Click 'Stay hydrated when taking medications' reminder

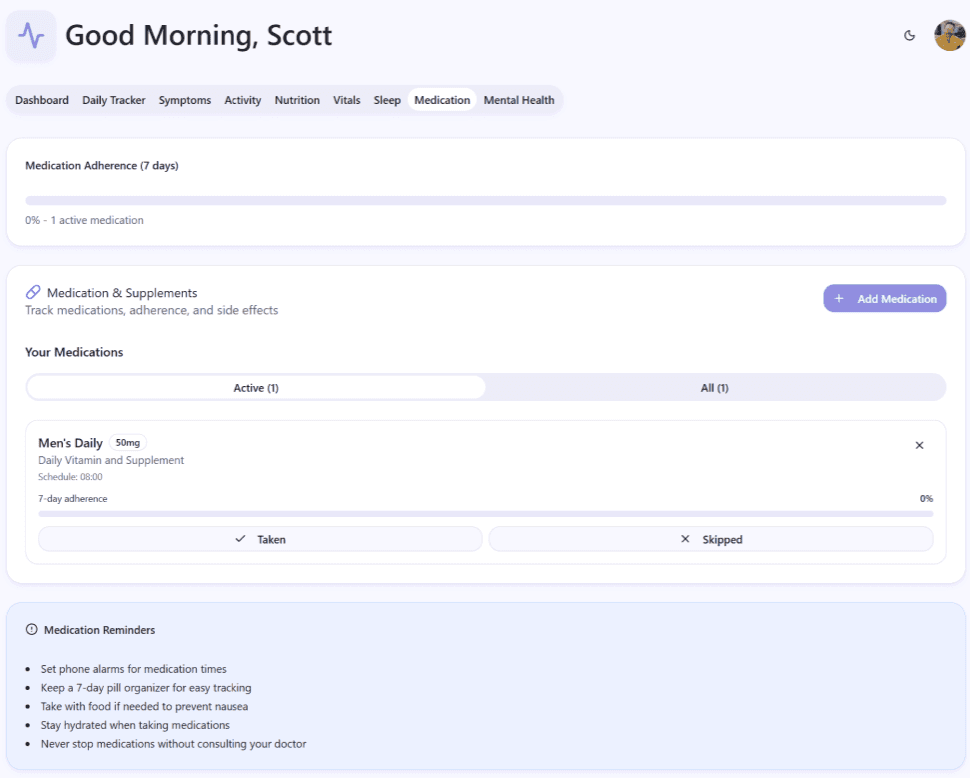coord(135,725)
